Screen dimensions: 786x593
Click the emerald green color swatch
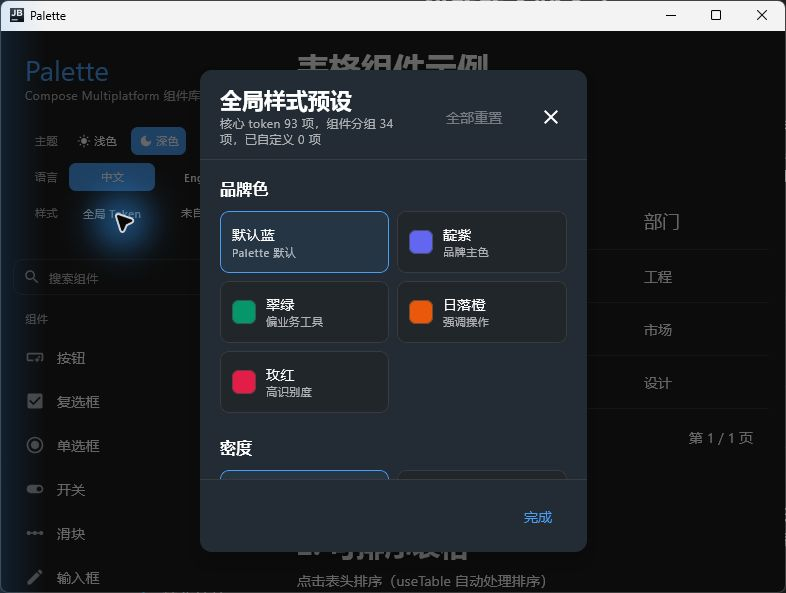(x=244, y=312)
